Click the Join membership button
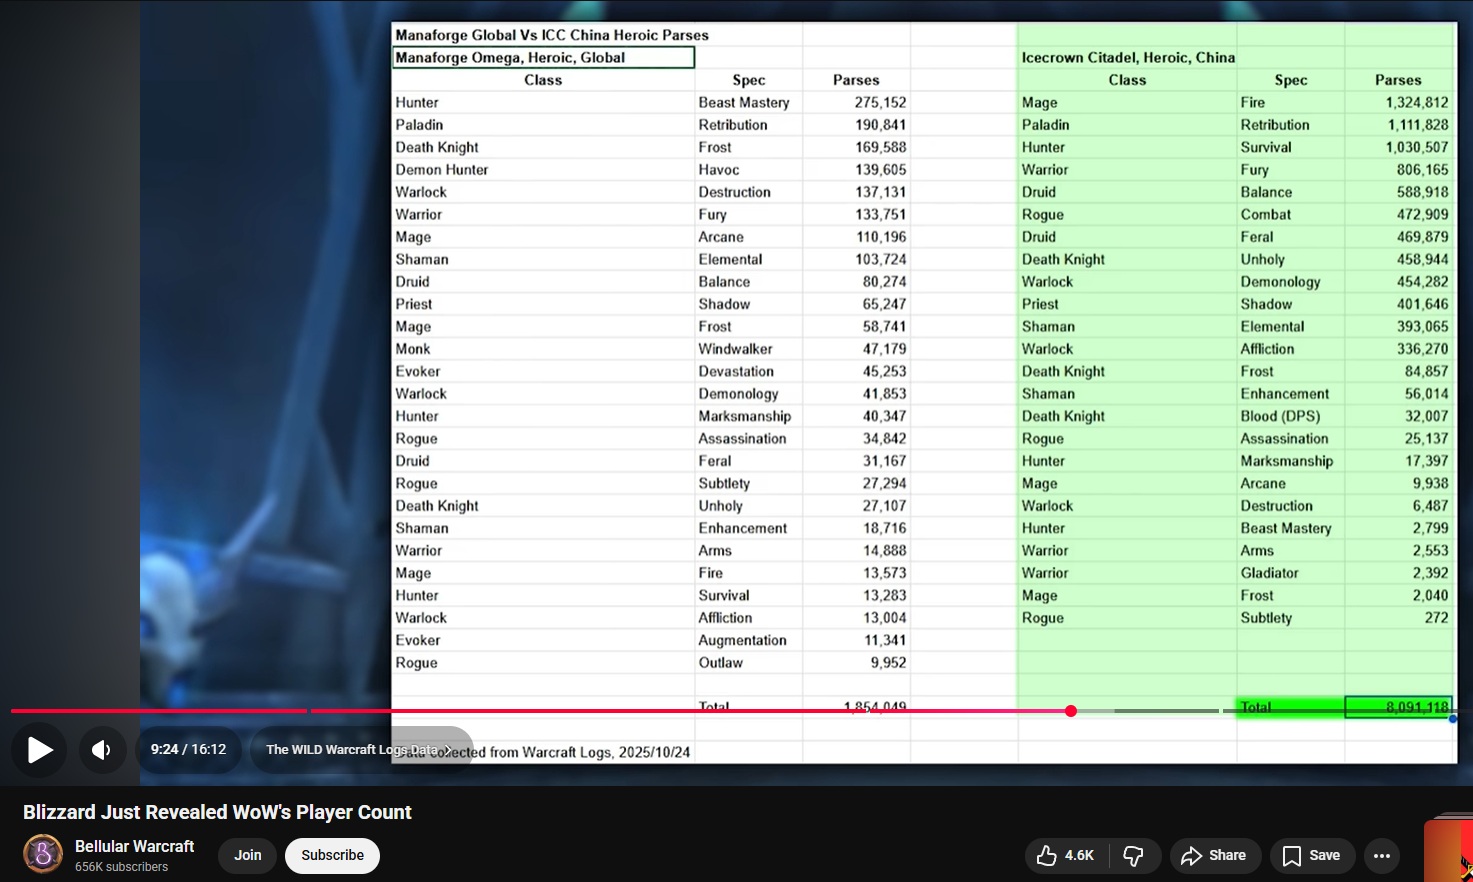This screenshot has width=1473, height=882. pos(248,855)
